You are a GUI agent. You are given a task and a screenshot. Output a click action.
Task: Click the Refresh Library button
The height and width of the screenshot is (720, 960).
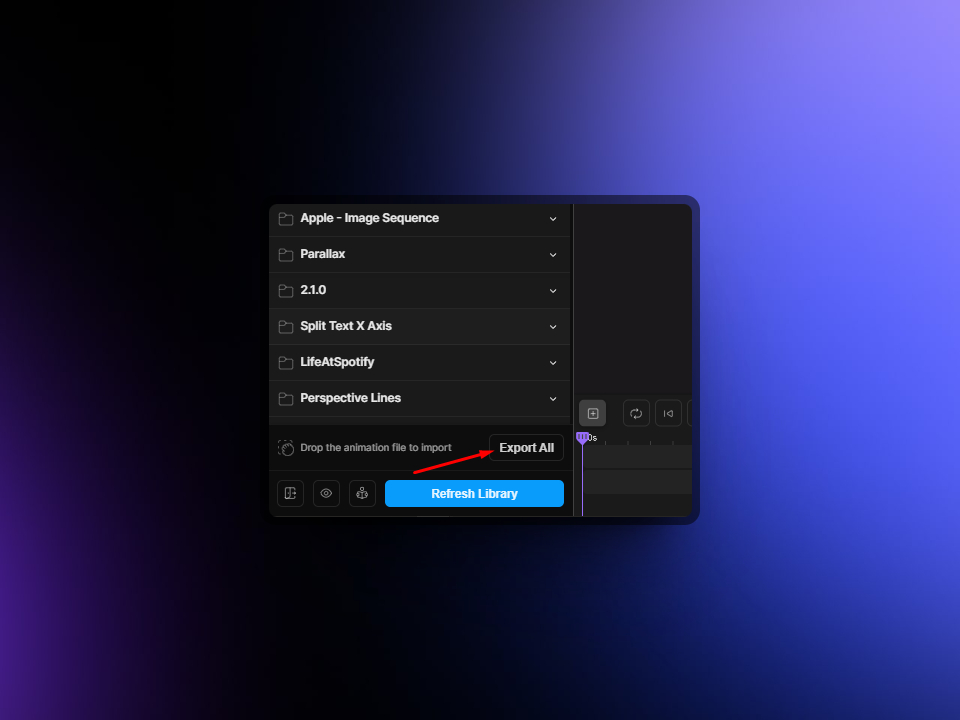point(474,493)
